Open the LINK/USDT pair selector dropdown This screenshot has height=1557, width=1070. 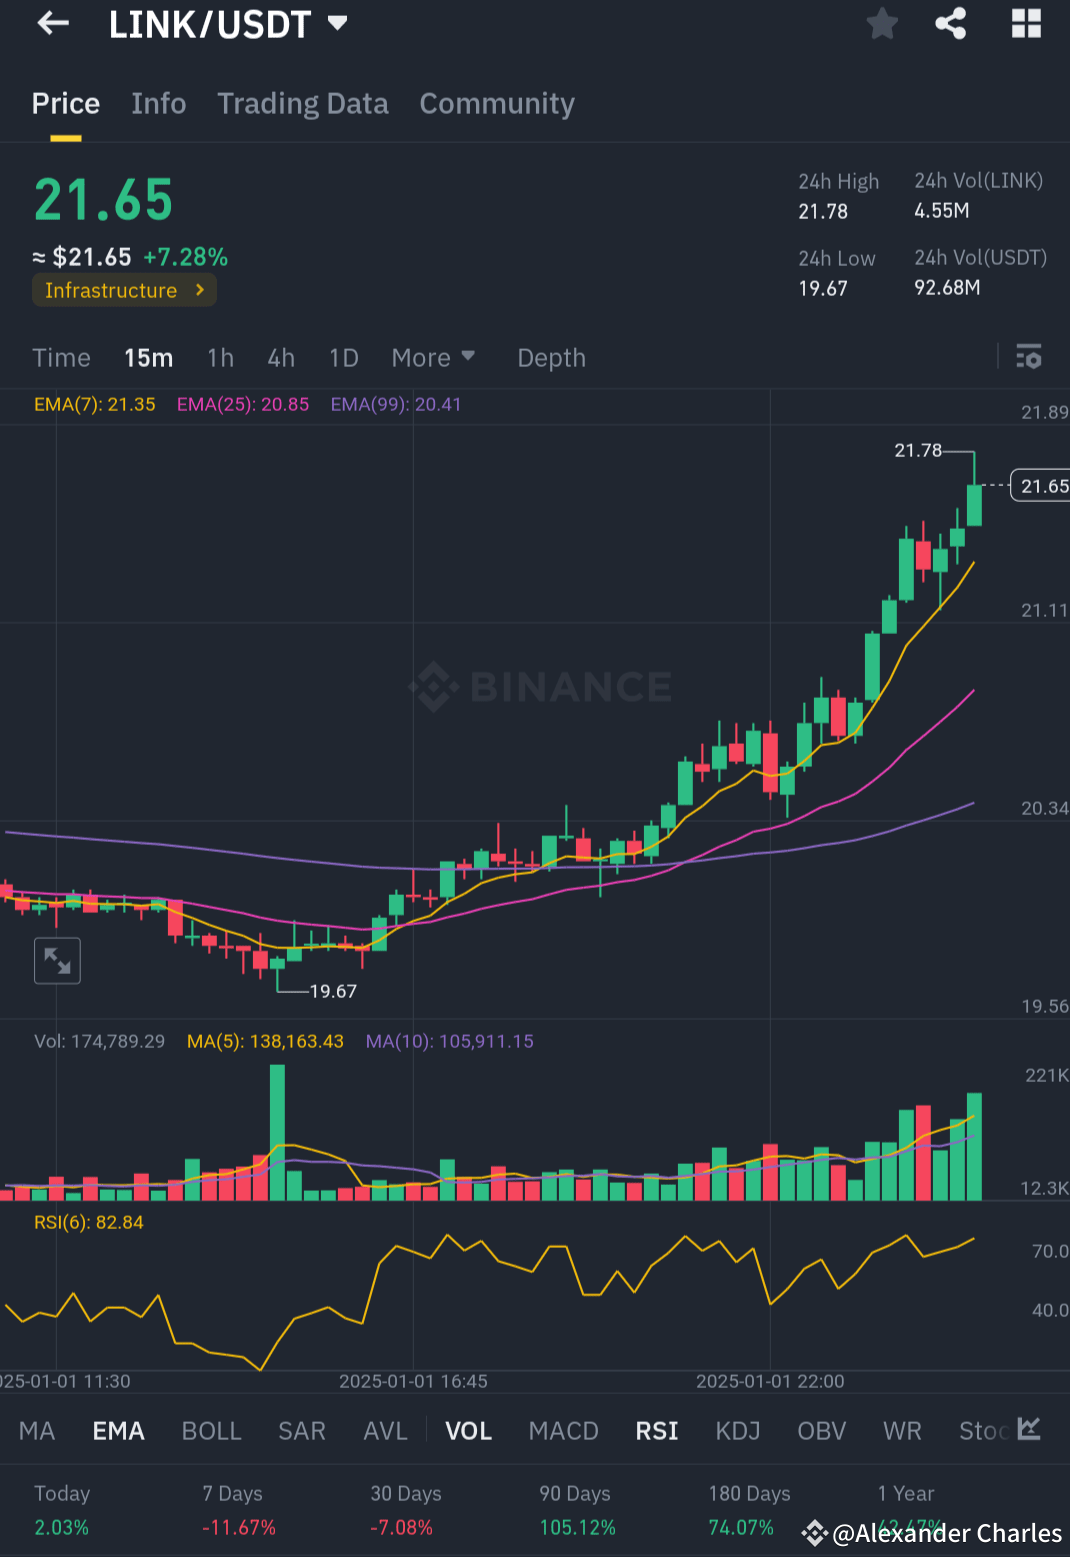(x=336, y=24)
